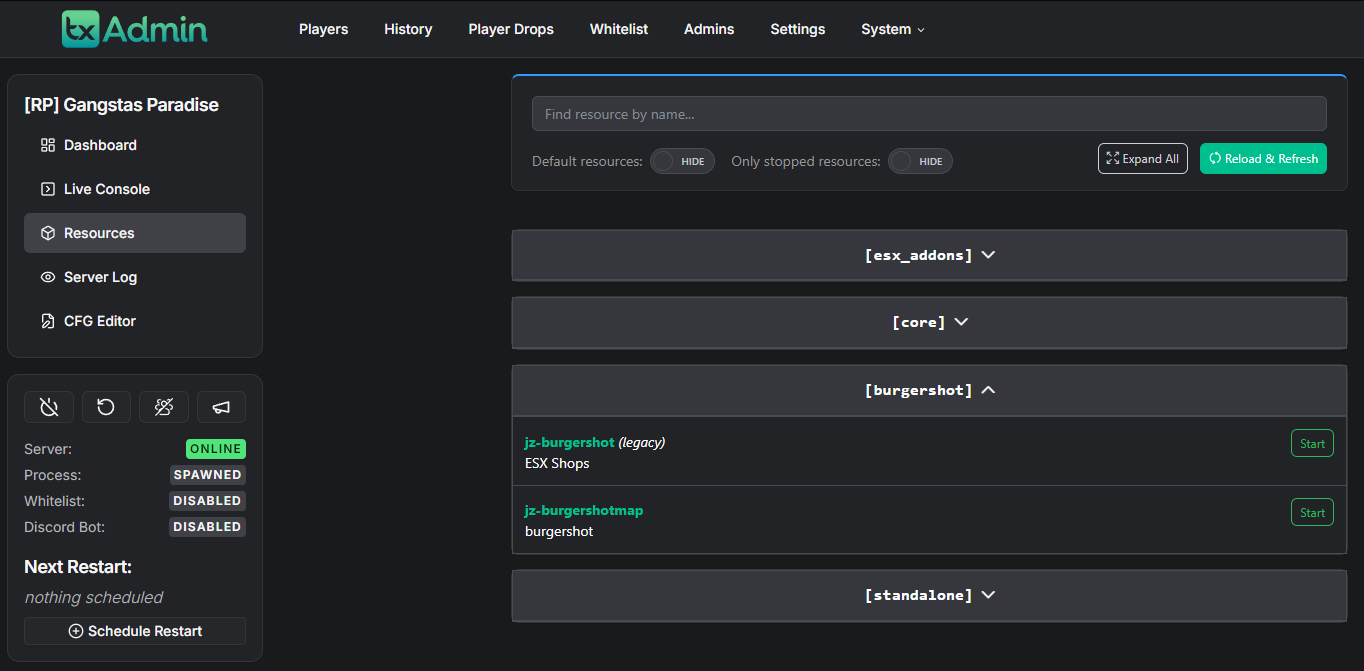The width and height of the screenshot is (1364, 671).
Task: Expand the [standalone] resource group
Action: [929, 595]
